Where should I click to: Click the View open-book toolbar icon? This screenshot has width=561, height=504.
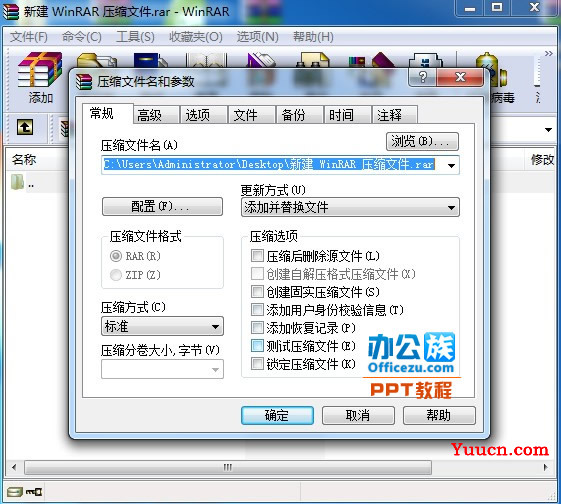click(206, 60)
